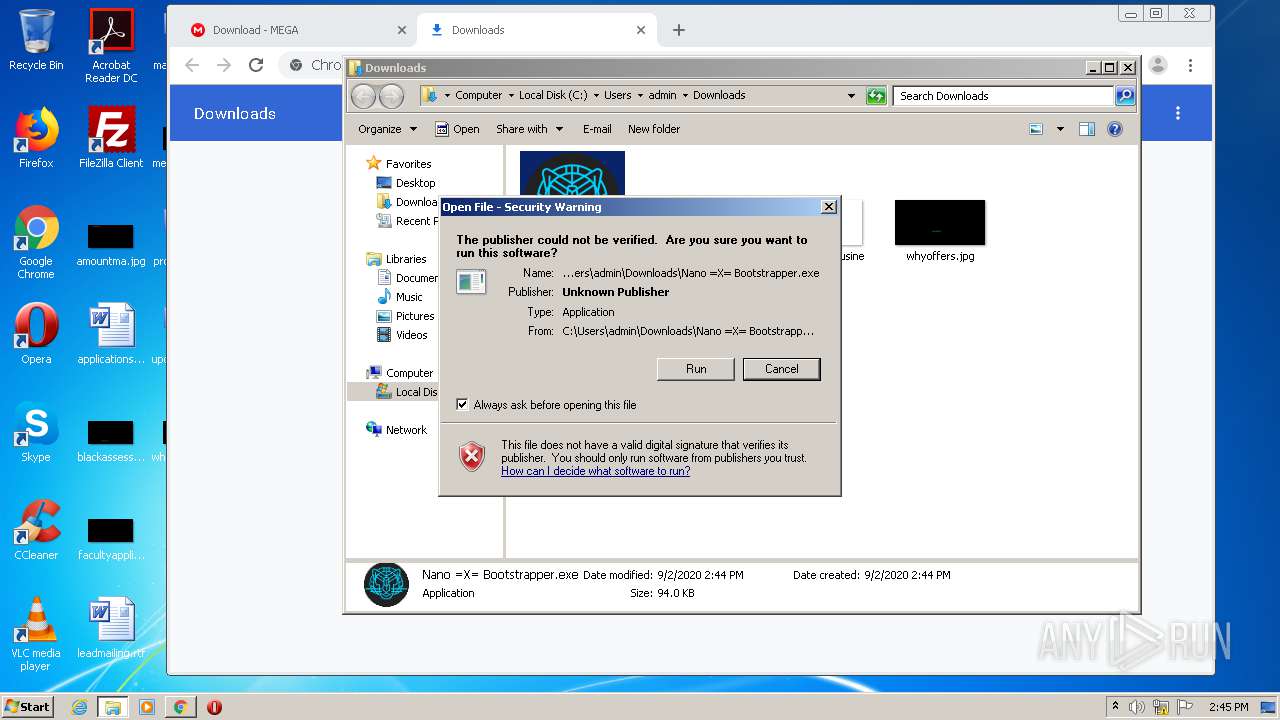This screenshot has height=720, width=1280.
Task: Click the Start button
Action: click(28, 706)
